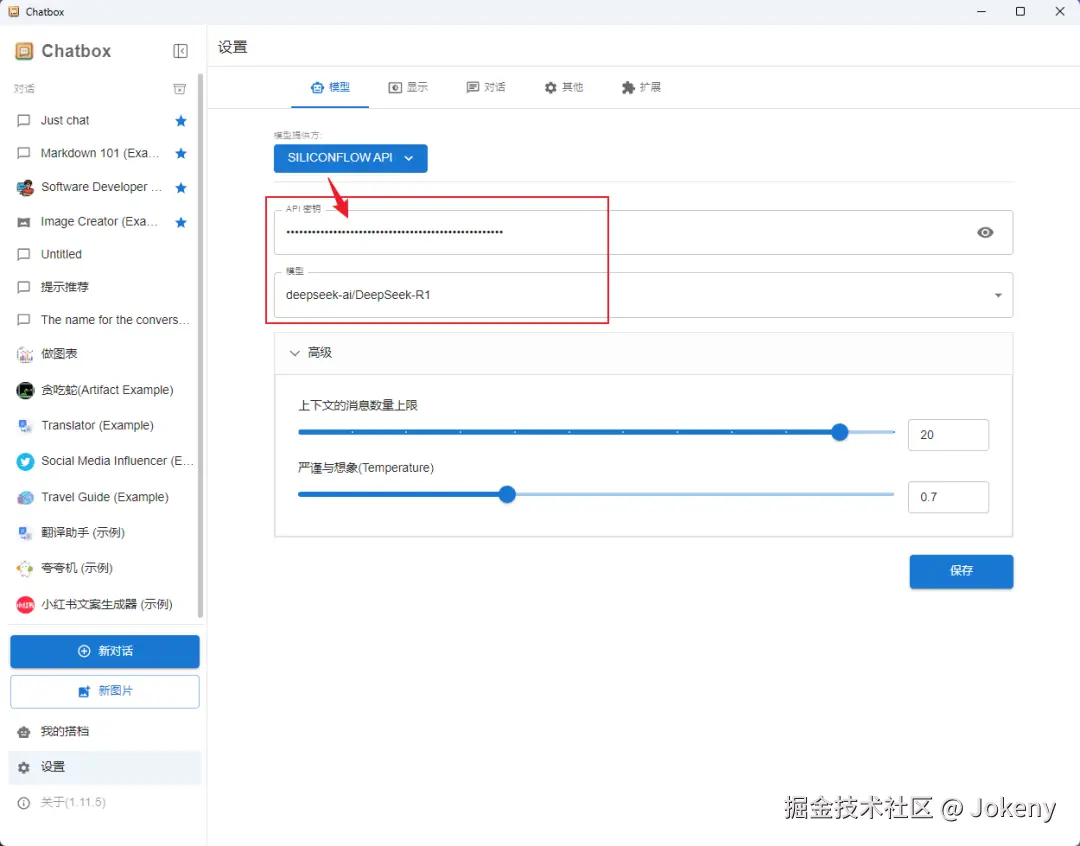Click the Image Creator picture icon
Viewport: 1080px width, 846px height.
23,222
